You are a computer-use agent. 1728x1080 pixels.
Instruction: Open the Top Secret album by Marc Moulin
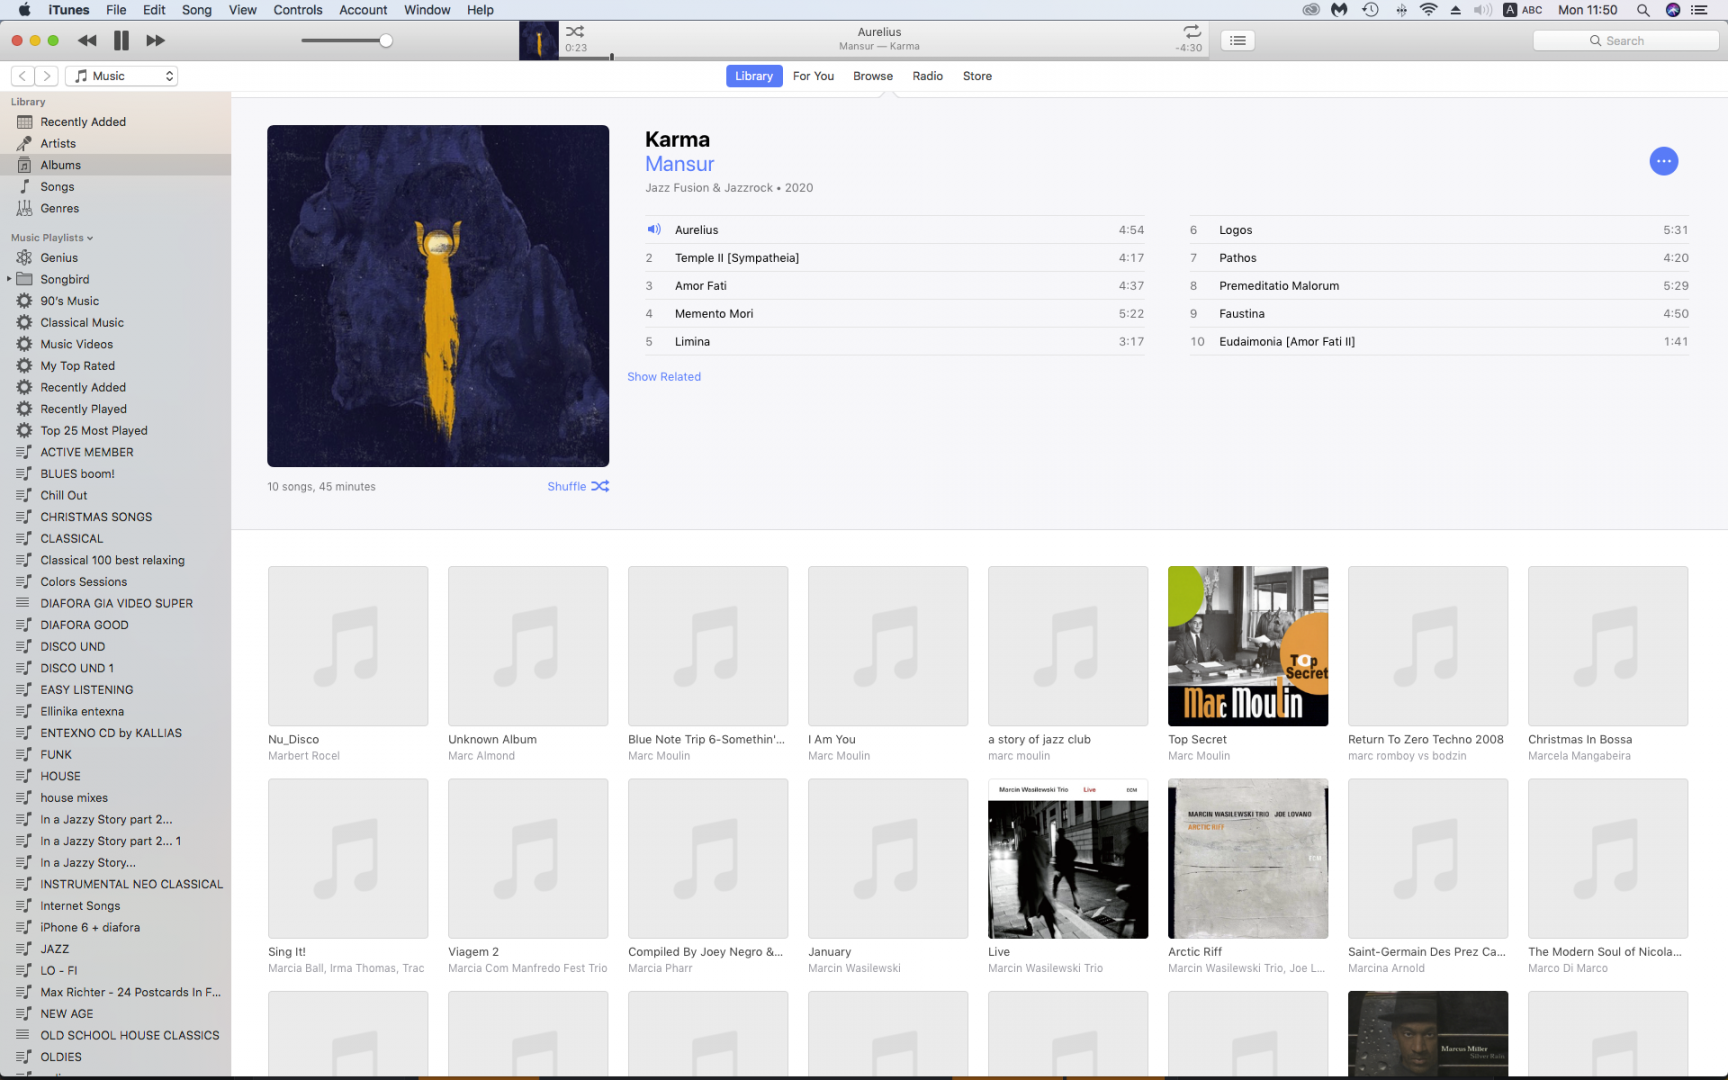coord(1247,646)
